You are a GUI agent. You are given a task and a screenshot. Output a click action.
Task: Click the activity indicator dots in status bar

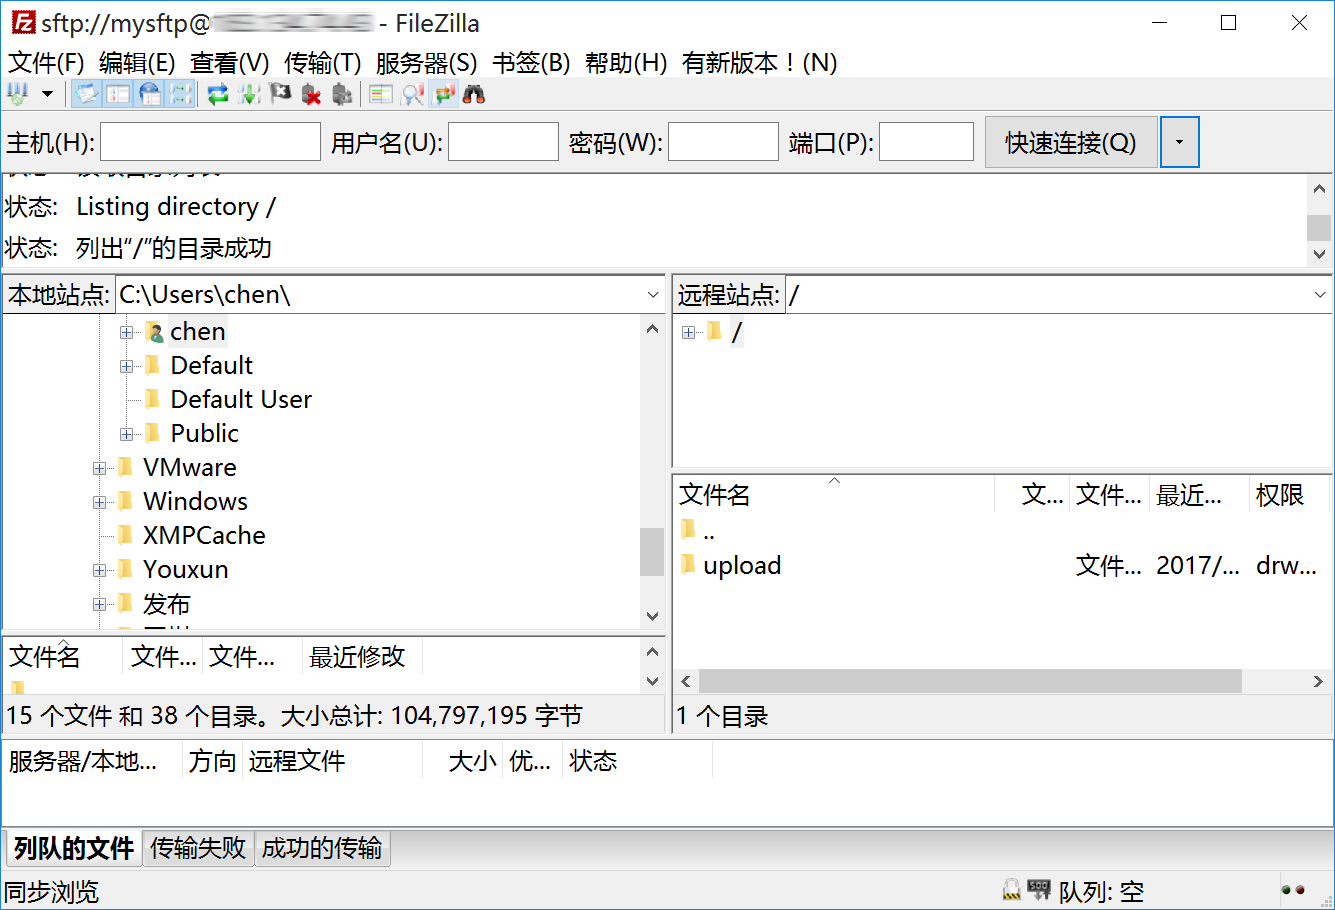[x=1293, y=889]
